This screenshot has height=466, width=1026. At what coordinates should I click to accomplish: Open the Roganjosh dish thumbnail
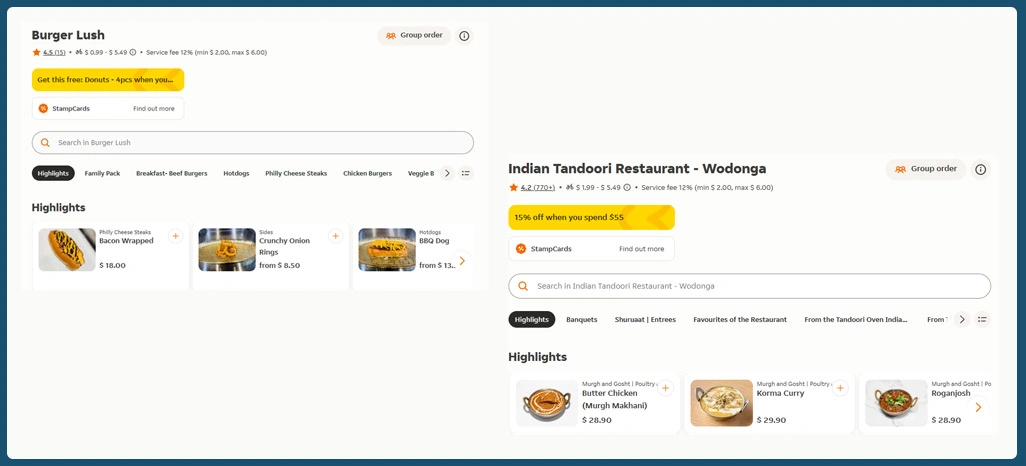tap(896, 403)
